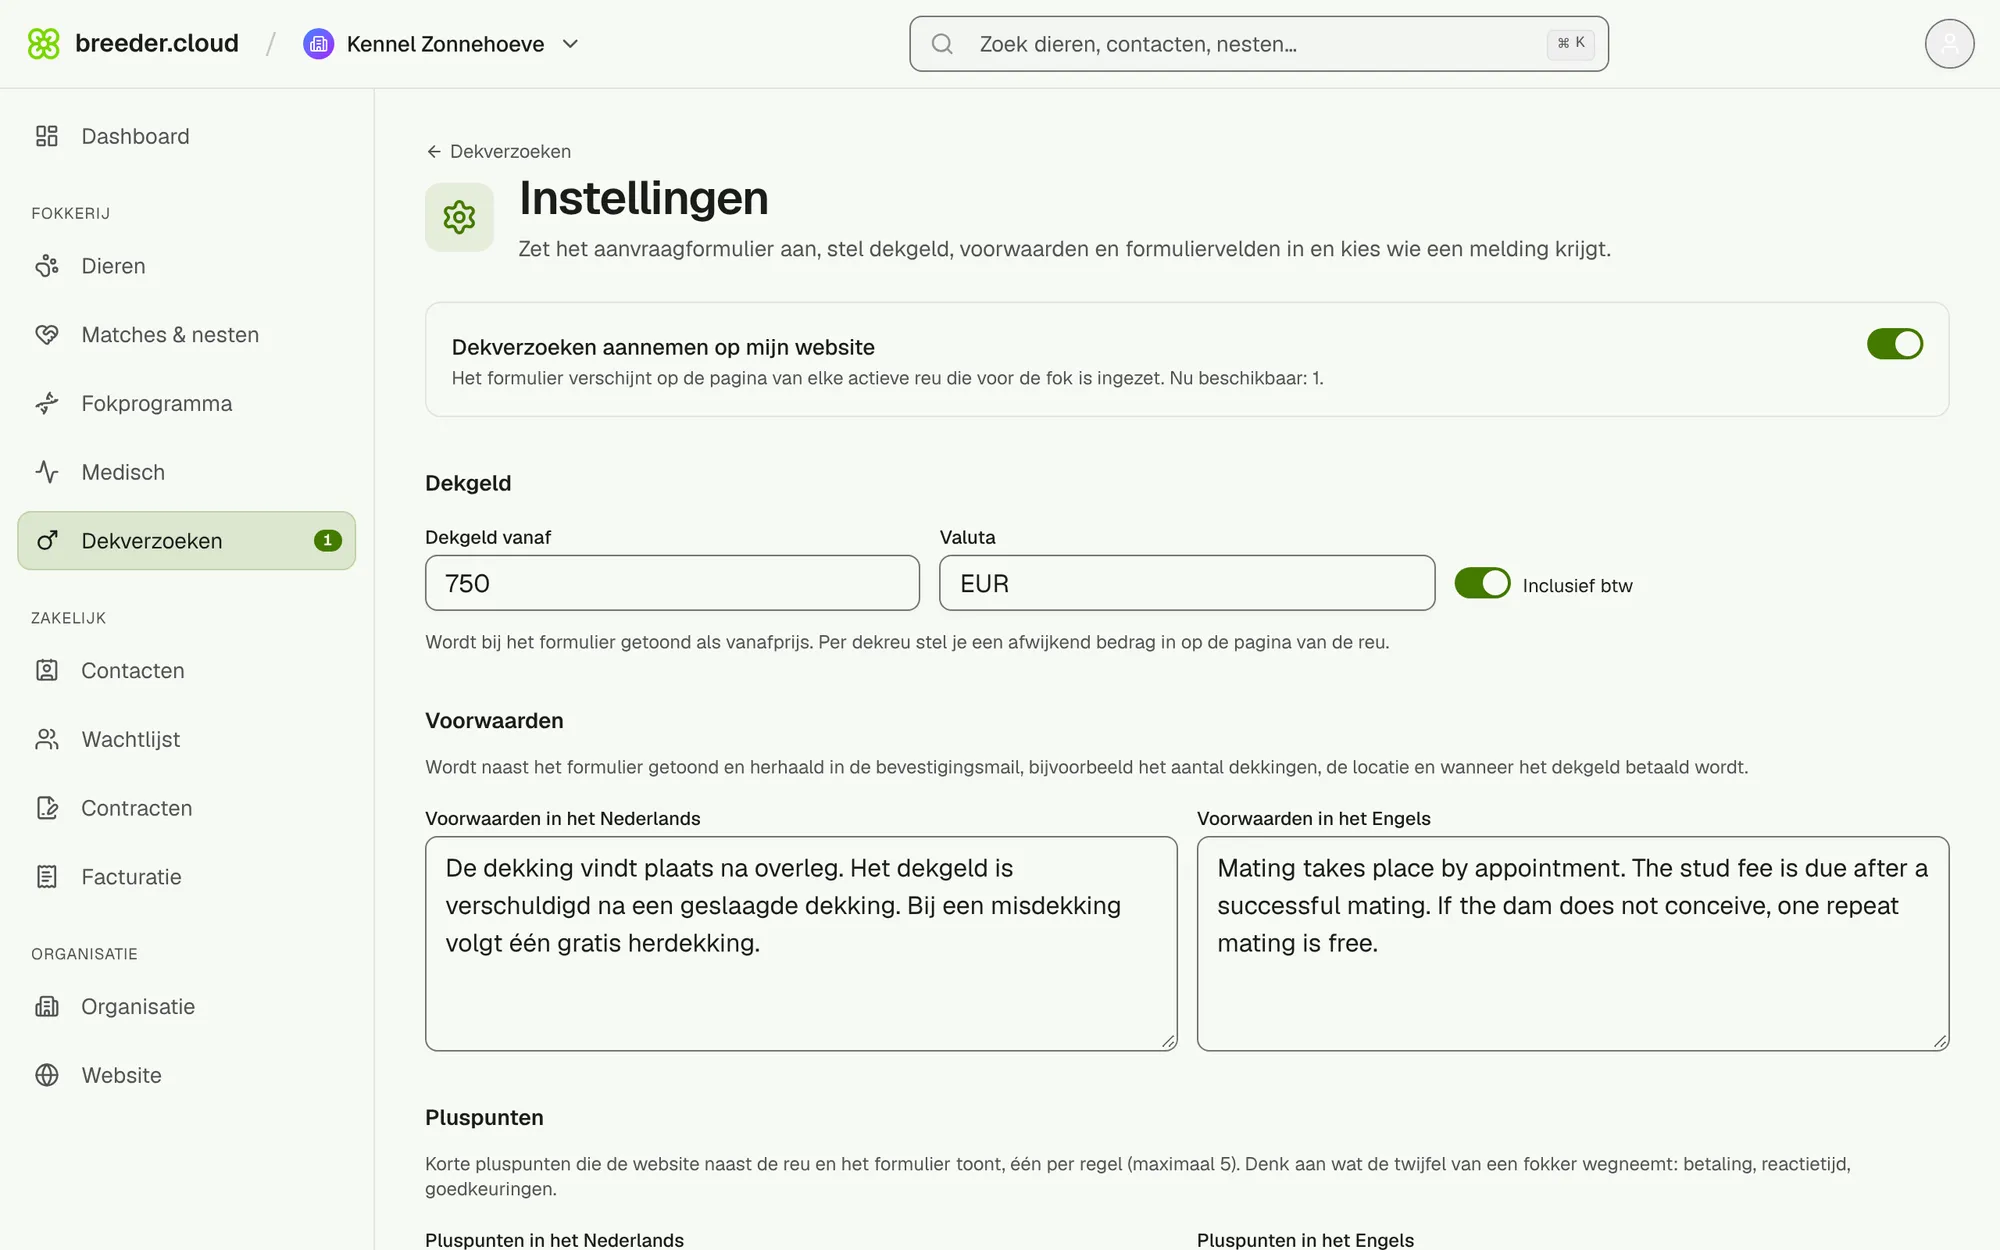Viewport: 2000px width, 1250px height.
Task: Toggle the Inclusief btw switch
Action: coord(1482,583)
